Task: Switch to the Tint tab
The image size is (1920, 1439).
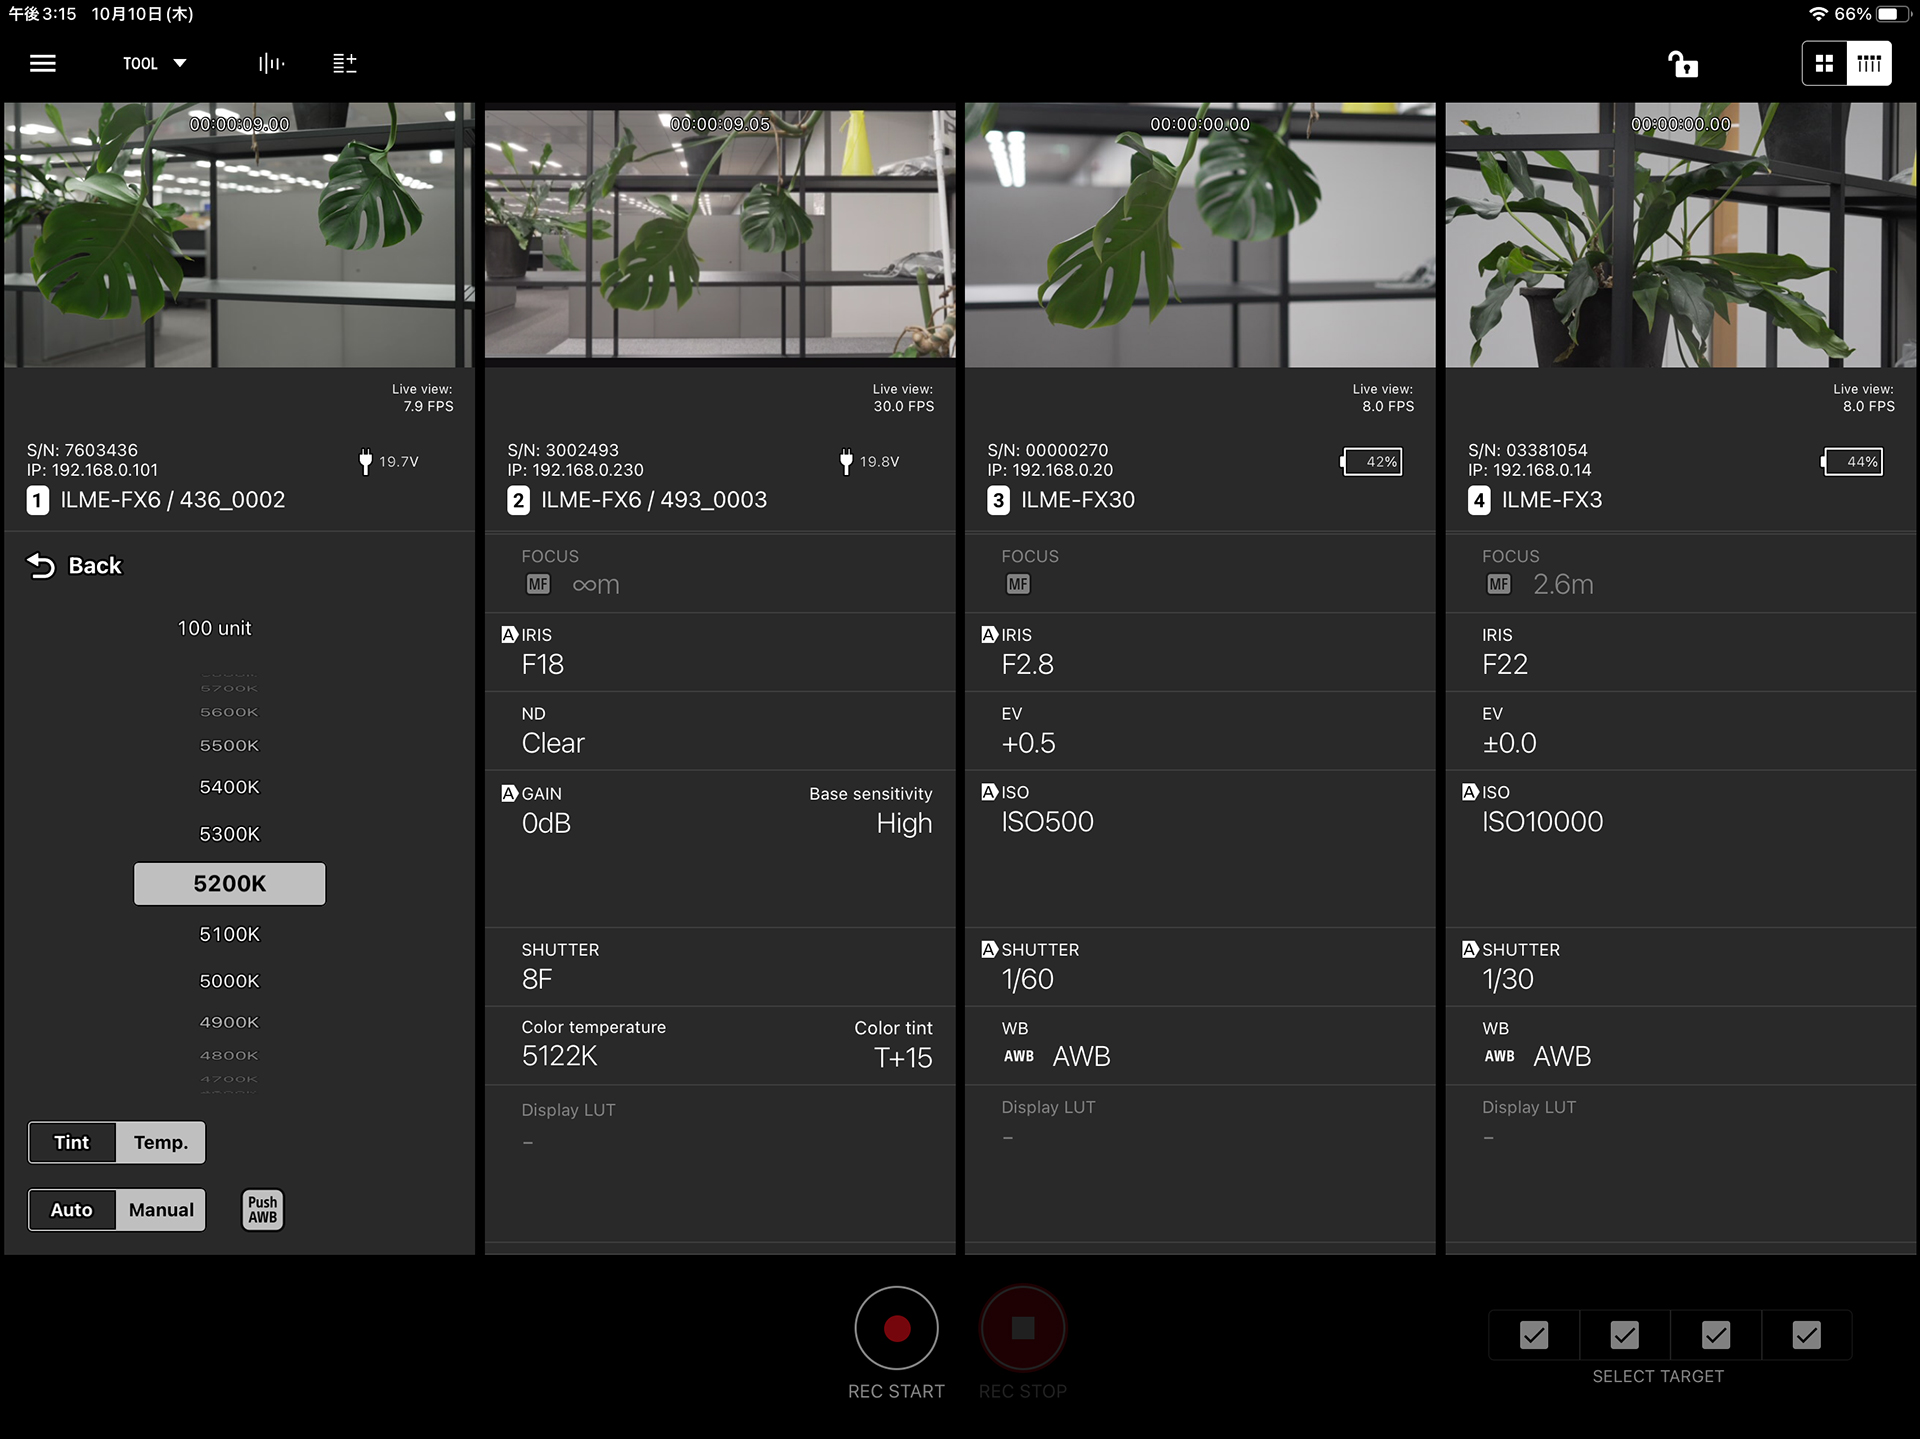Action: 72,1142
